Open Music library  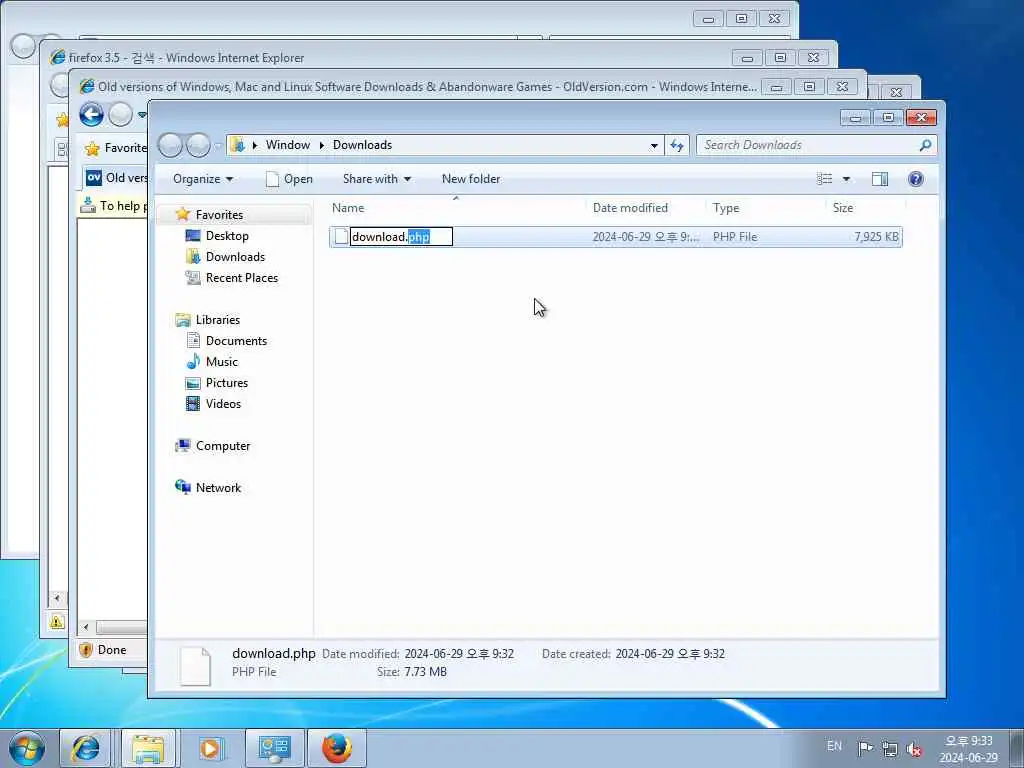(221, 361)
